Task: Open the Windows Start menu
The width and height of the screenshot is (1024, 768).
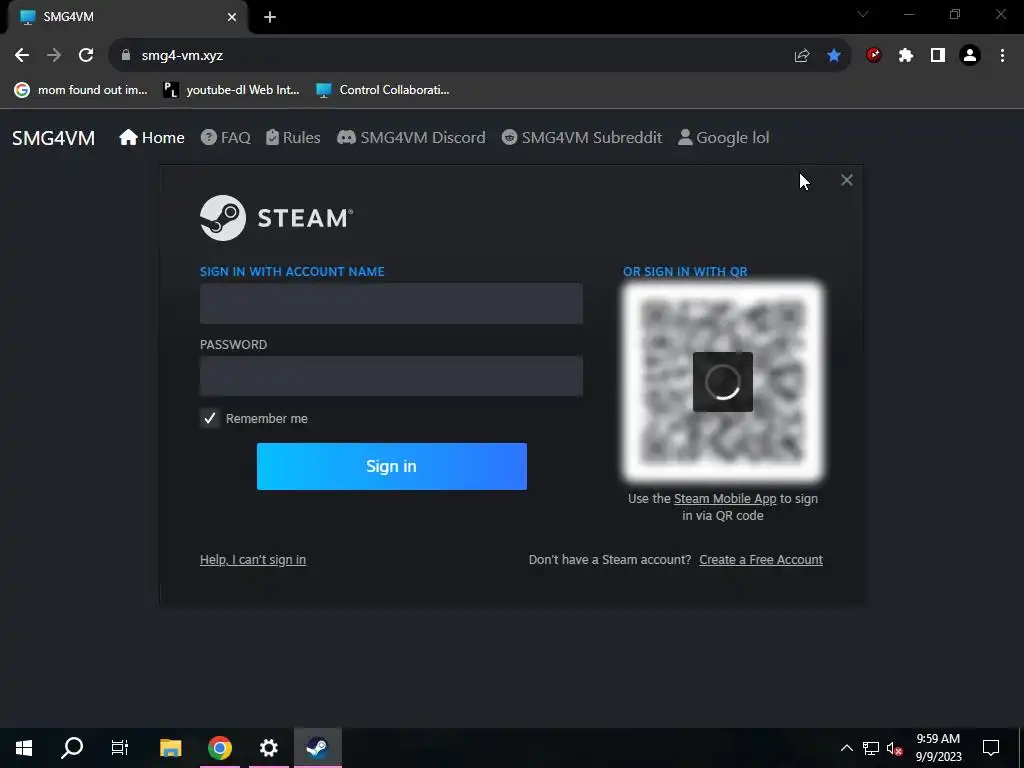Action: point(24,748)
